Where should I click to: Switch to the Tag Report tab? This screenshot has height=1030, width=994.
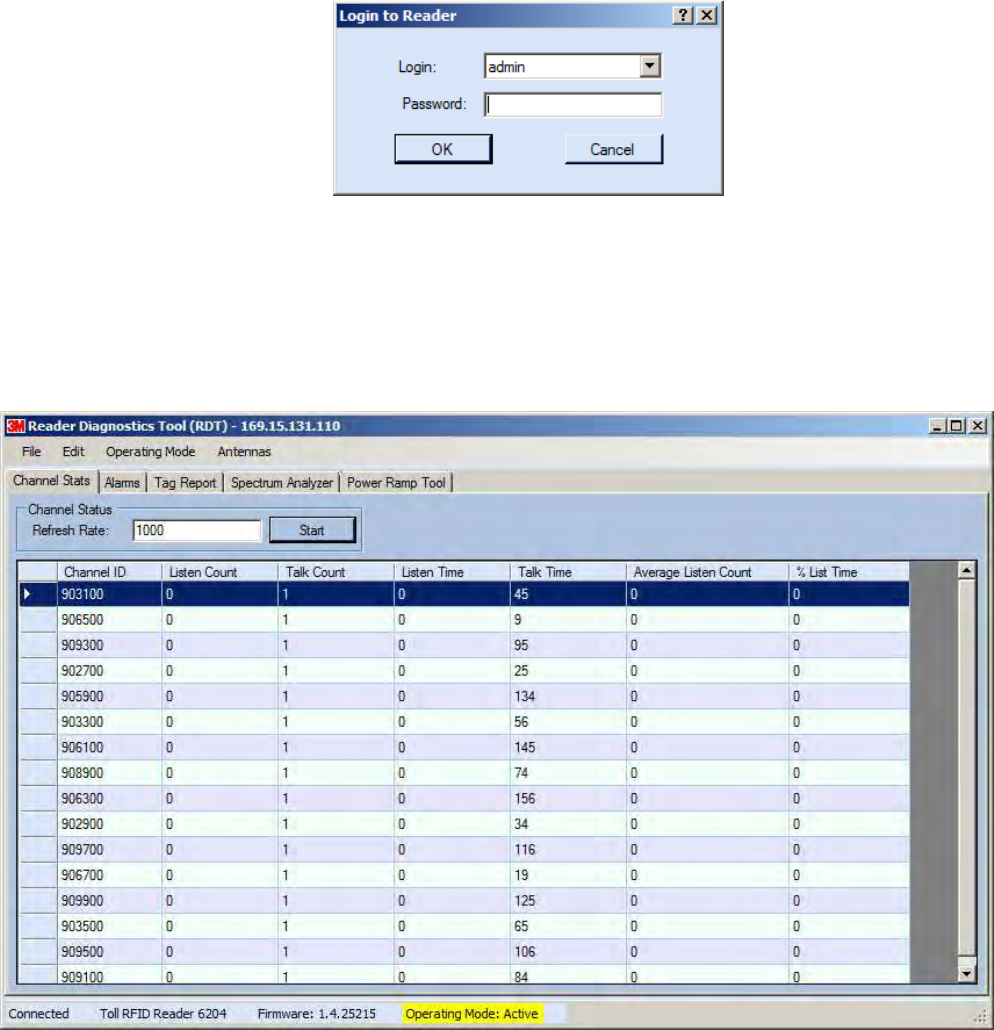click(x=185, y=483)
